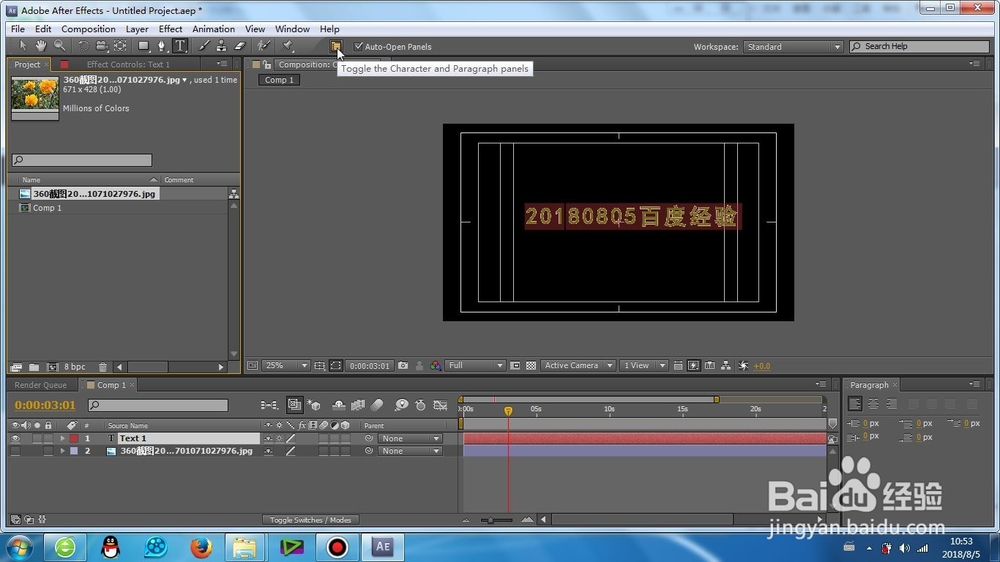This screenshot has width=1000, height=562.
Task: Toggle the Character and Paragraph panels button
Action: point(335,46)
